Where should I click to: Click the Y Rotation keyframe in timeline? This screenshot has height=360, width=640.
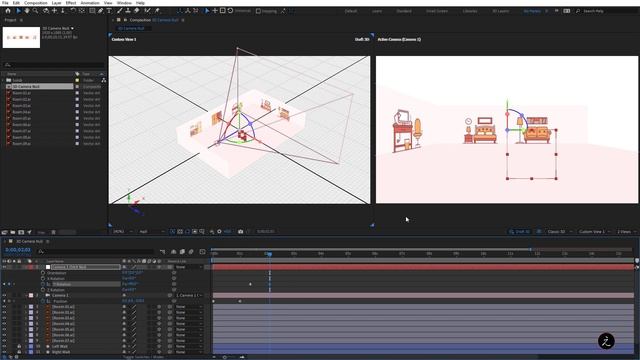(250, 284)
